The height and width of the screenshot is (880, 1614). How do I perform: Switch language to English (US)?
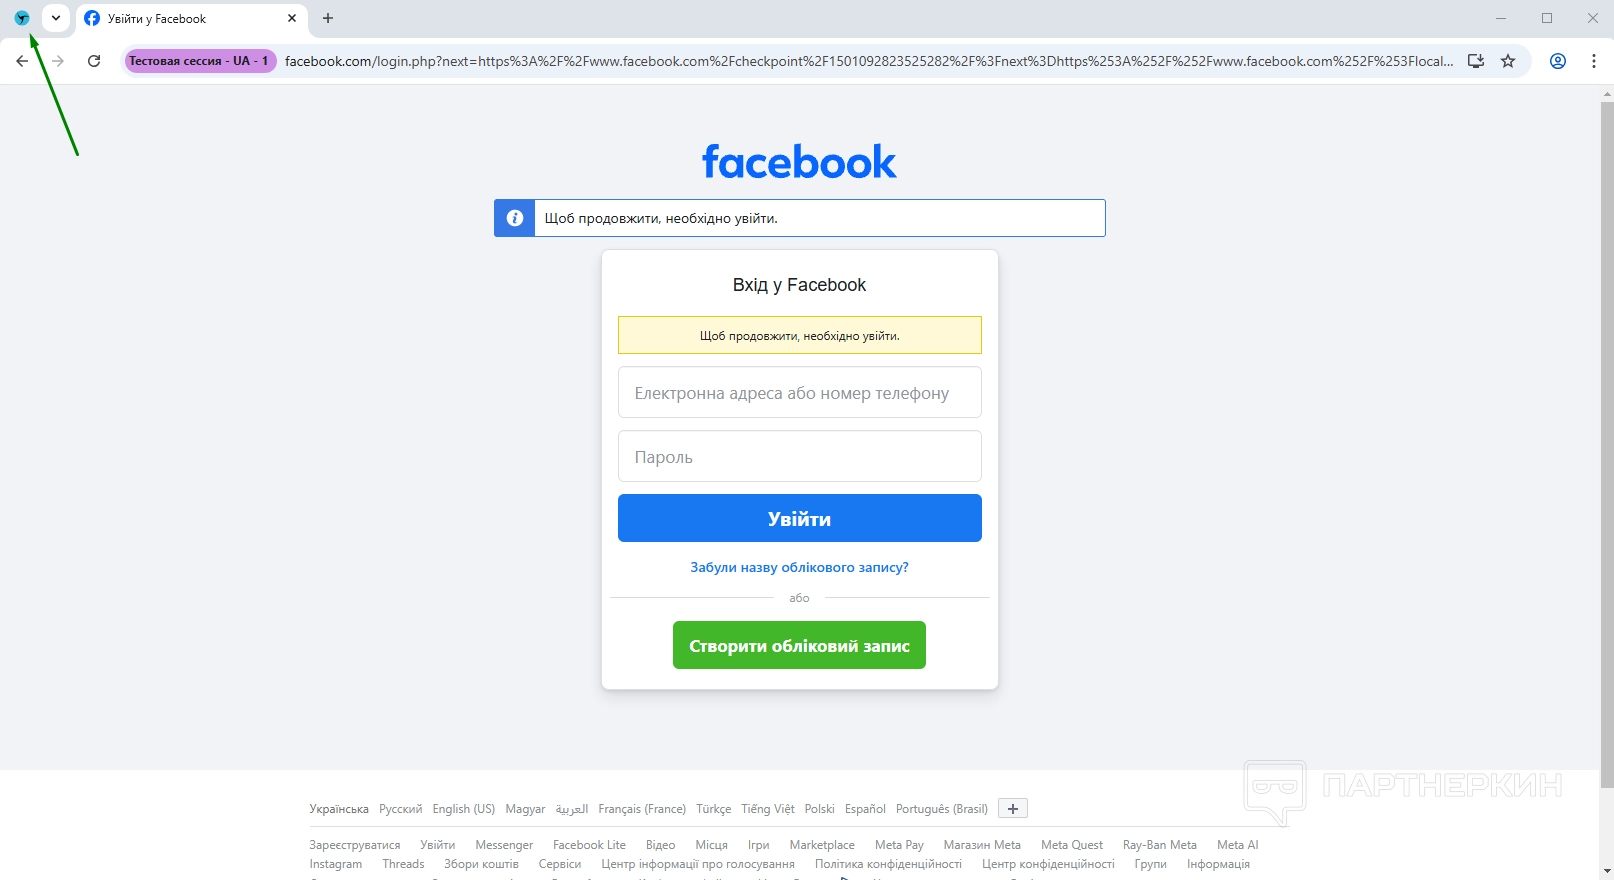click(x=464, y=809)
